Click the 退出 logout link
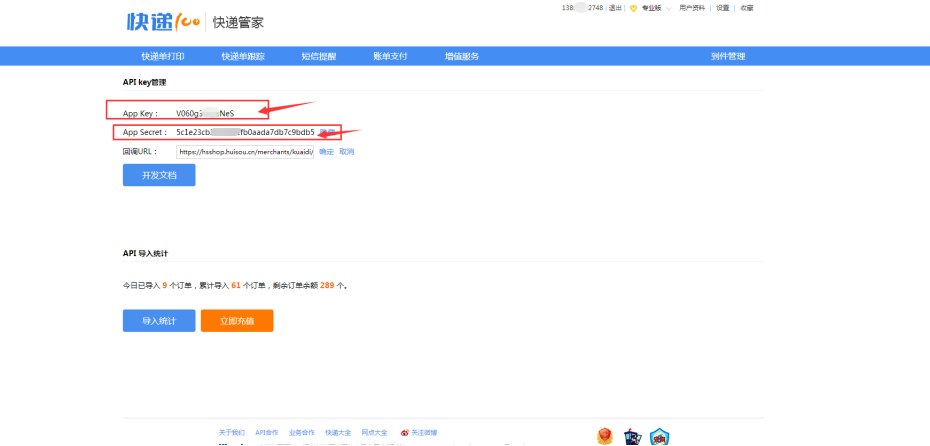Image resolution: width=930 pixels, height=446 pixels. pyautogui.click(x=615, y=8)
